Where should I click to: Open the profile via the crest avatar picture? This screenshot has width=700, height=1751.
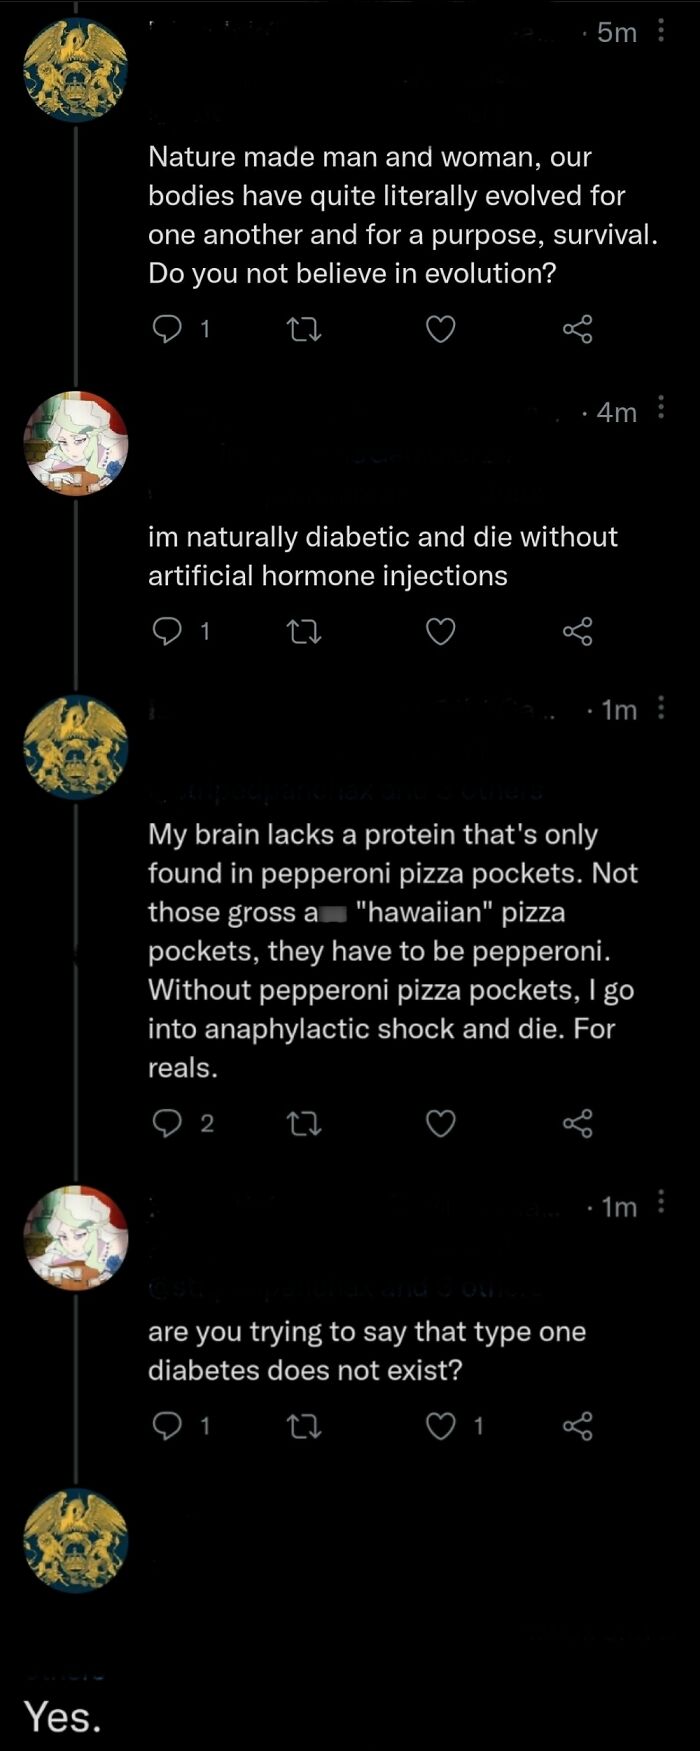click(75, 68)
